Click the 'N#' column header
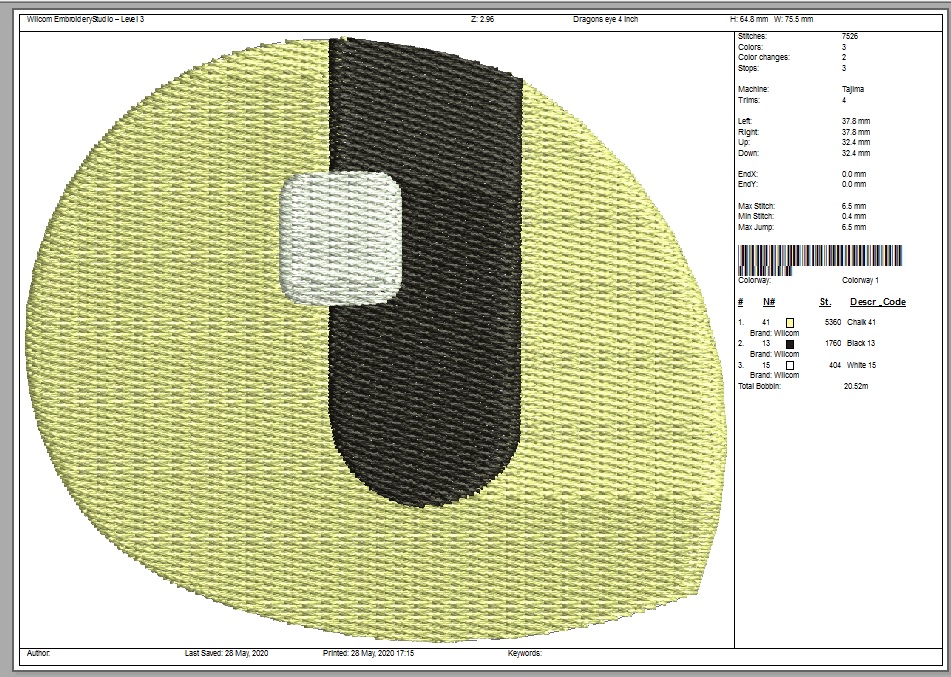This screenshot has height=677, width=951. pyautogui.click(x=768, y=302)
